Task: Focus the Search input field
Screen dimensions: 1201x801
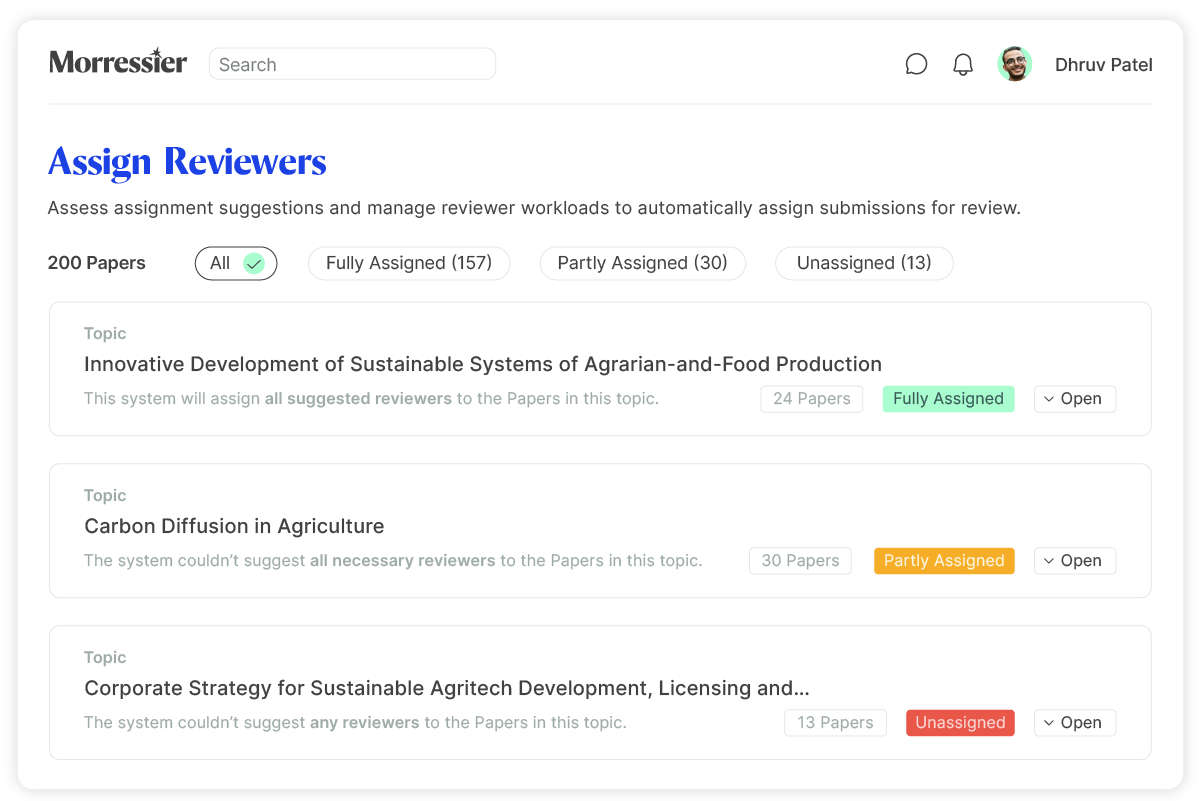Action: (352, 64)
